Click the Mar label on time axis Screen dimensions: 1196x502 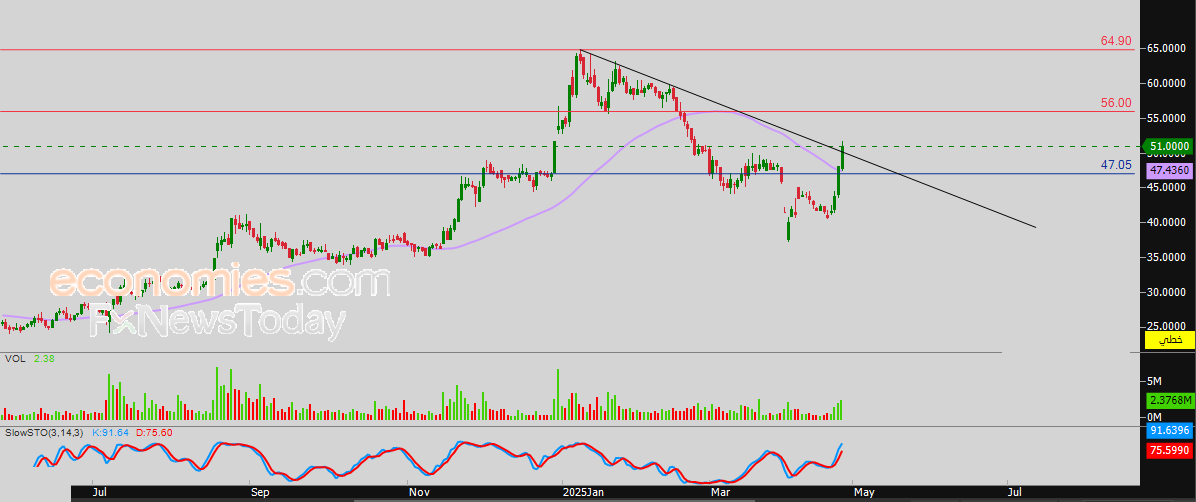point(723,493)
